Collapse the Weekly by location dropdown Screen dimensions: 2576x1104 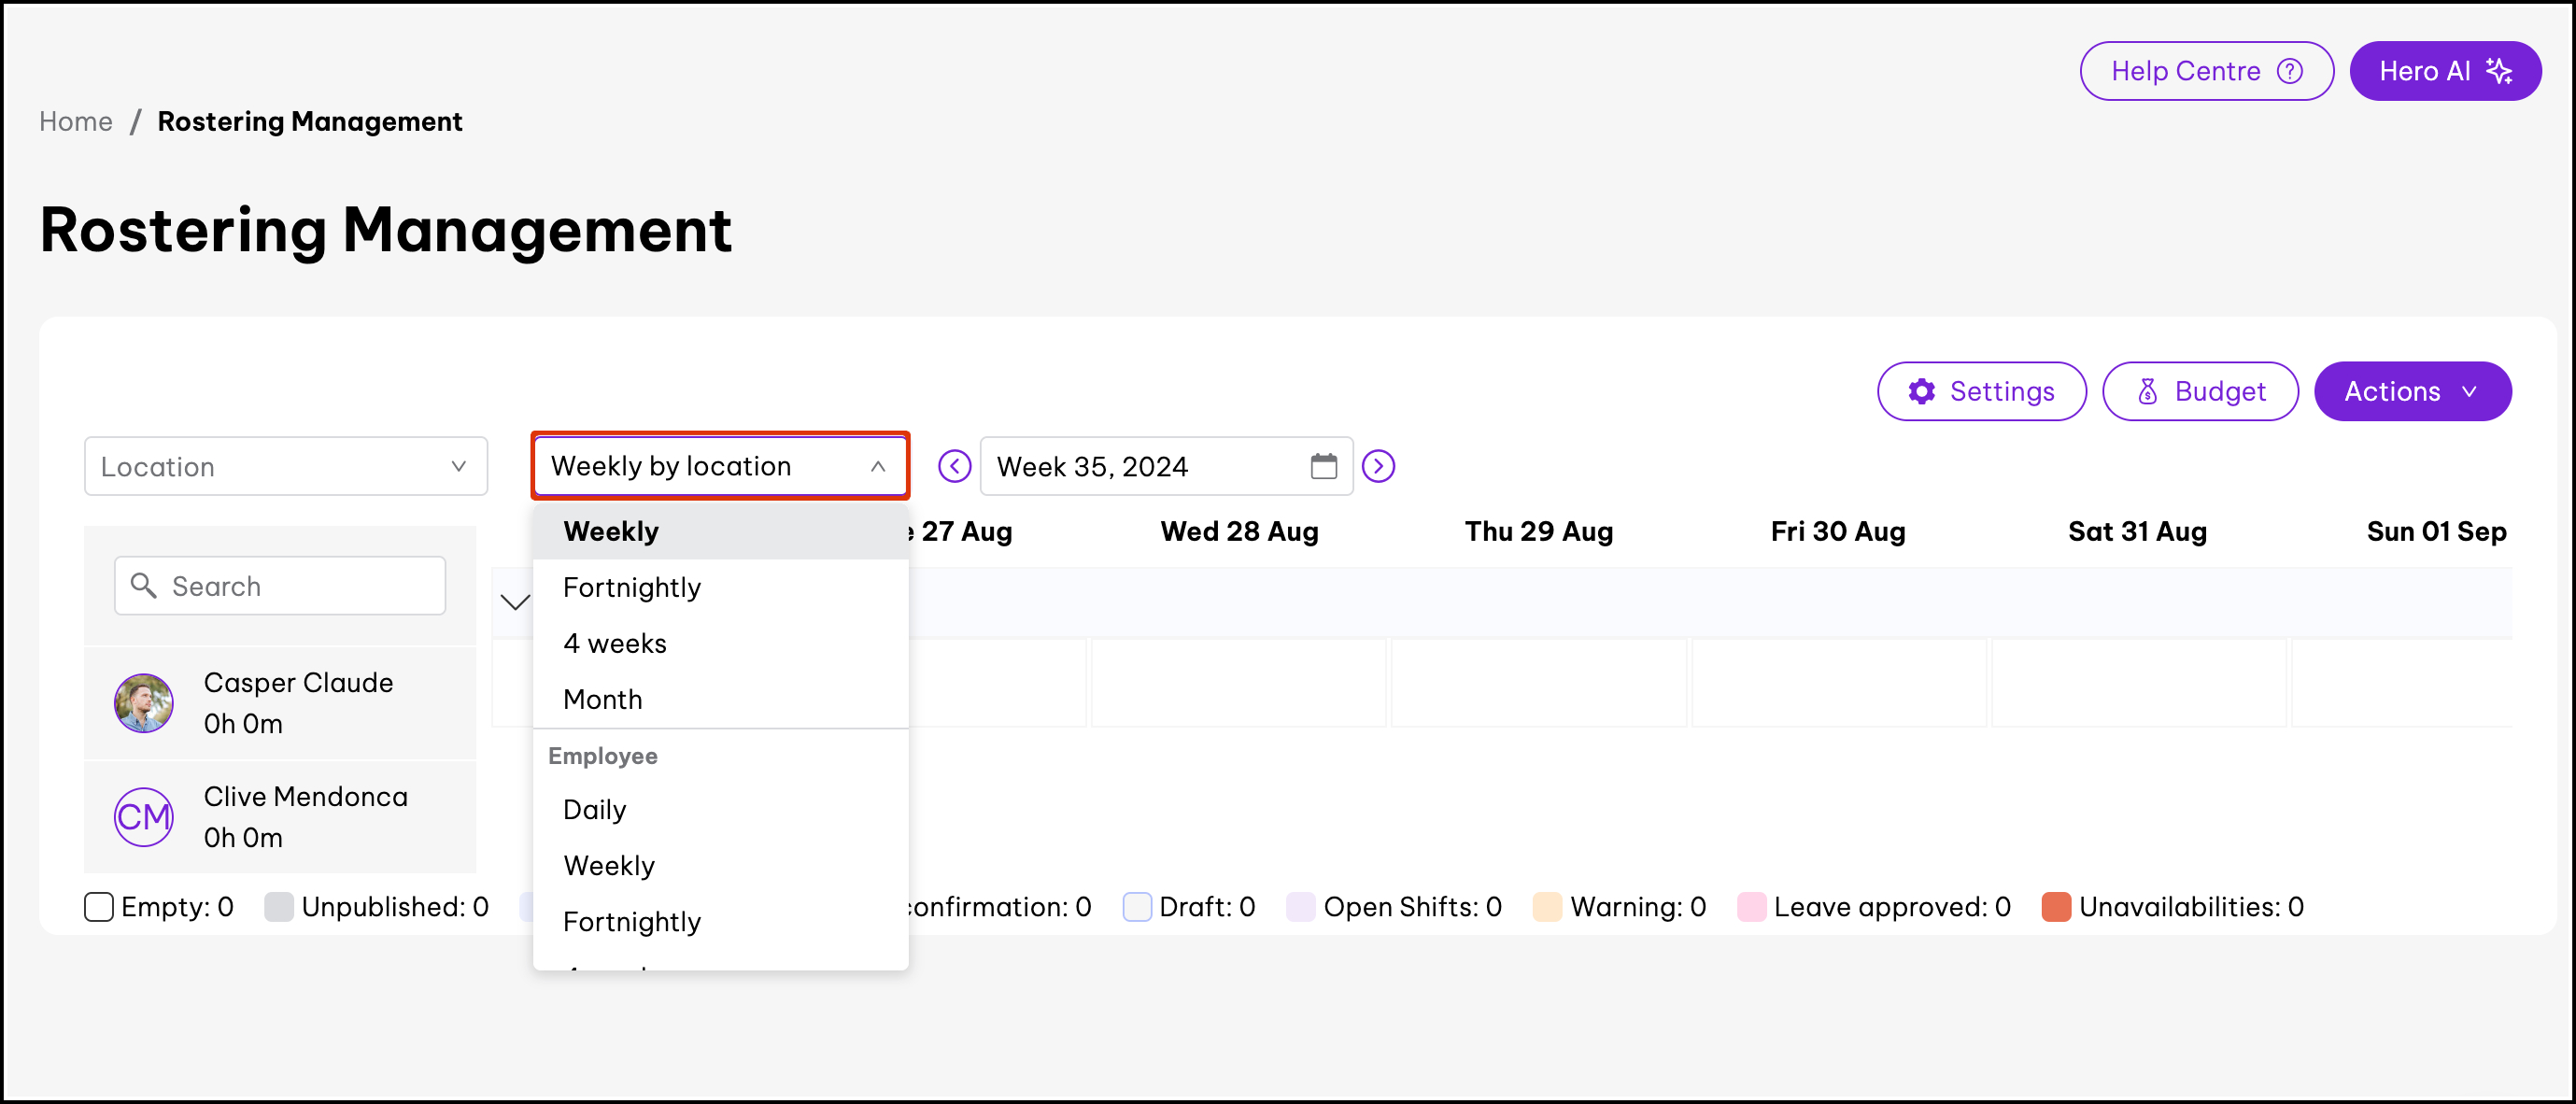pyautogui.click(x=719, y=466)
